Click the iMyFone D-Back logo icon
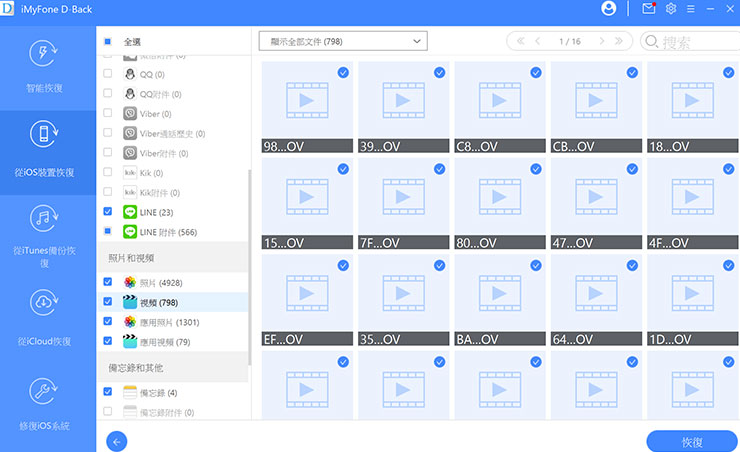Image resolution: width=740 pixels, height=452 pixels. point(7,8)
